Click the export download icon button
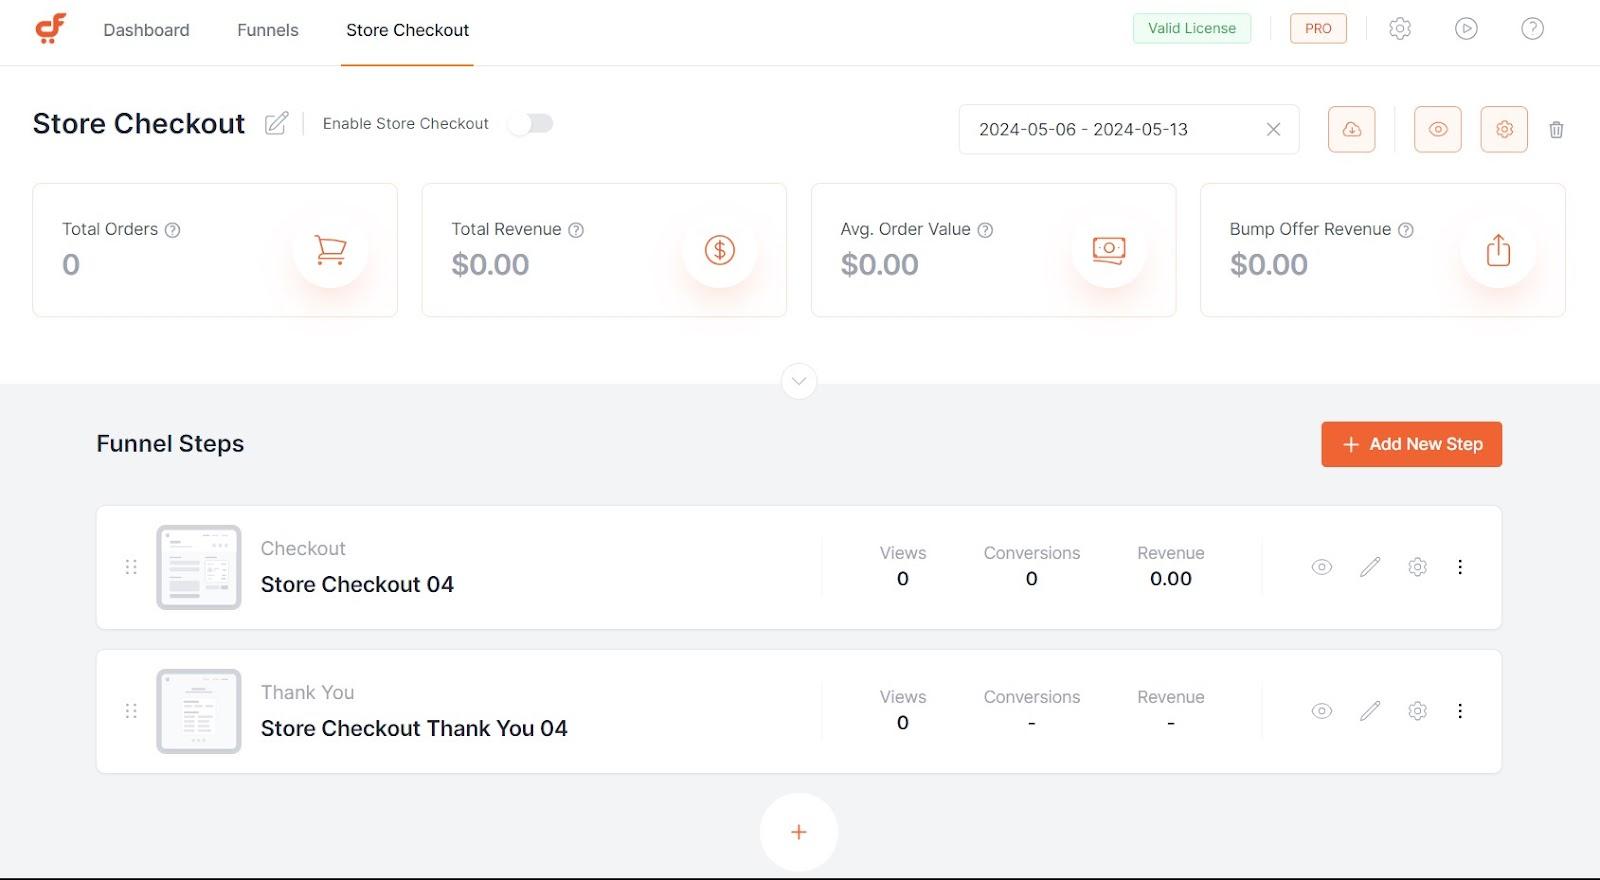1600x880 pixels. coord(1352,129)
